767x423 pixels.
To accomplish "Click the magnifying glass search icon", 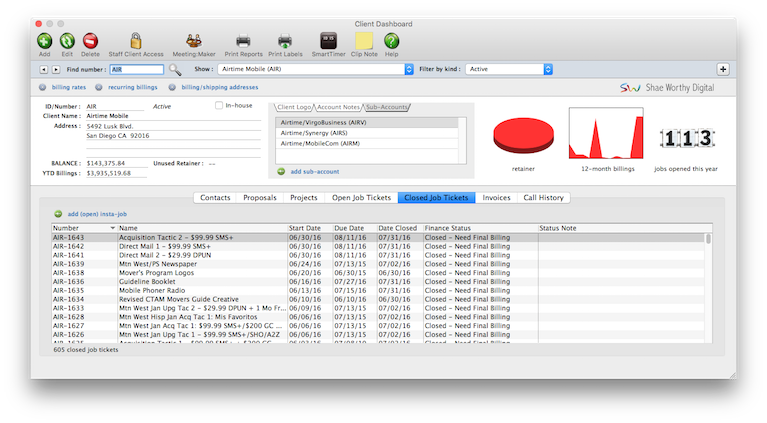I will [175, 69].
